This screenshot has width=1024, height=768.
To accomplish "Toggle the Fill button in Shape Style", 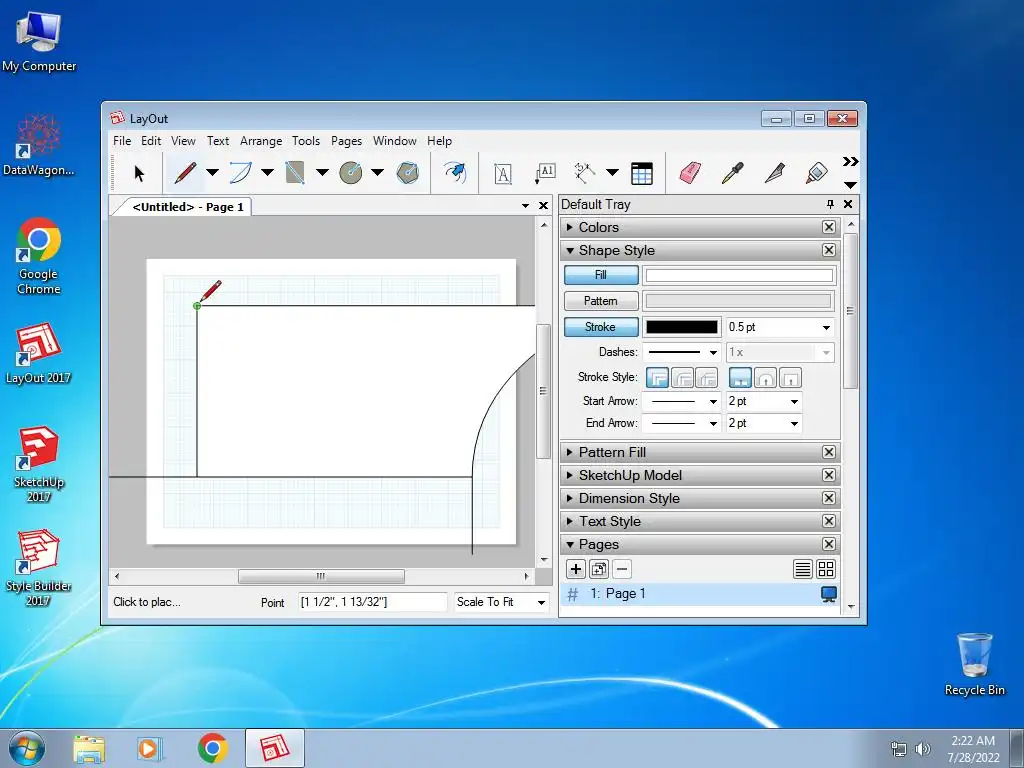I will (601, 275).
